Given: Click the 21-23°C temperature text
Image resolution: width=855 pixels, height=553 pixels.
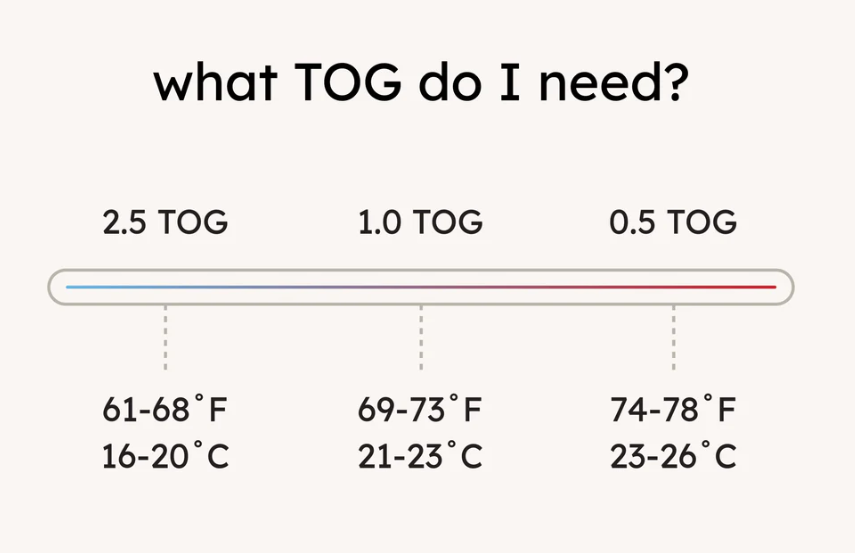Looking at the screenshot, I should coord(420,456).
